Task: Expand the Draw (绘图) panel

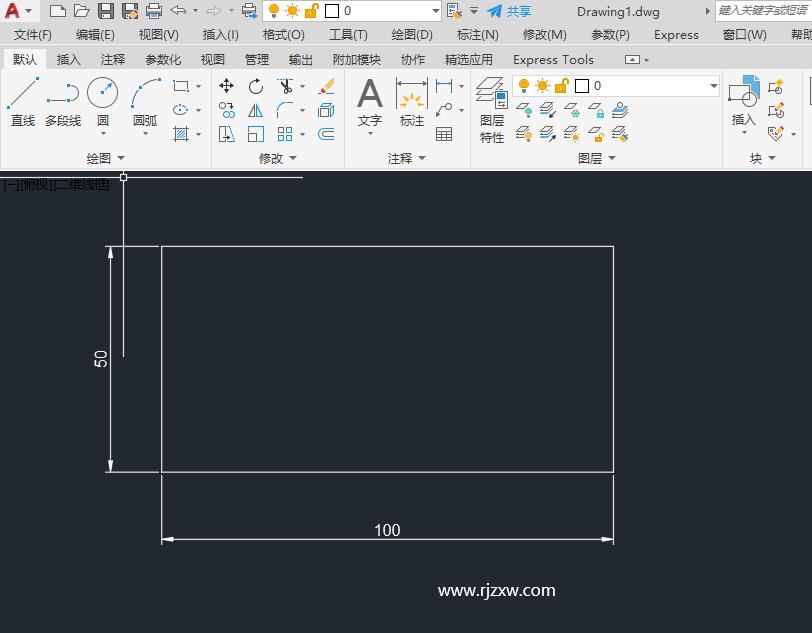Action: [x=106, y=158]
